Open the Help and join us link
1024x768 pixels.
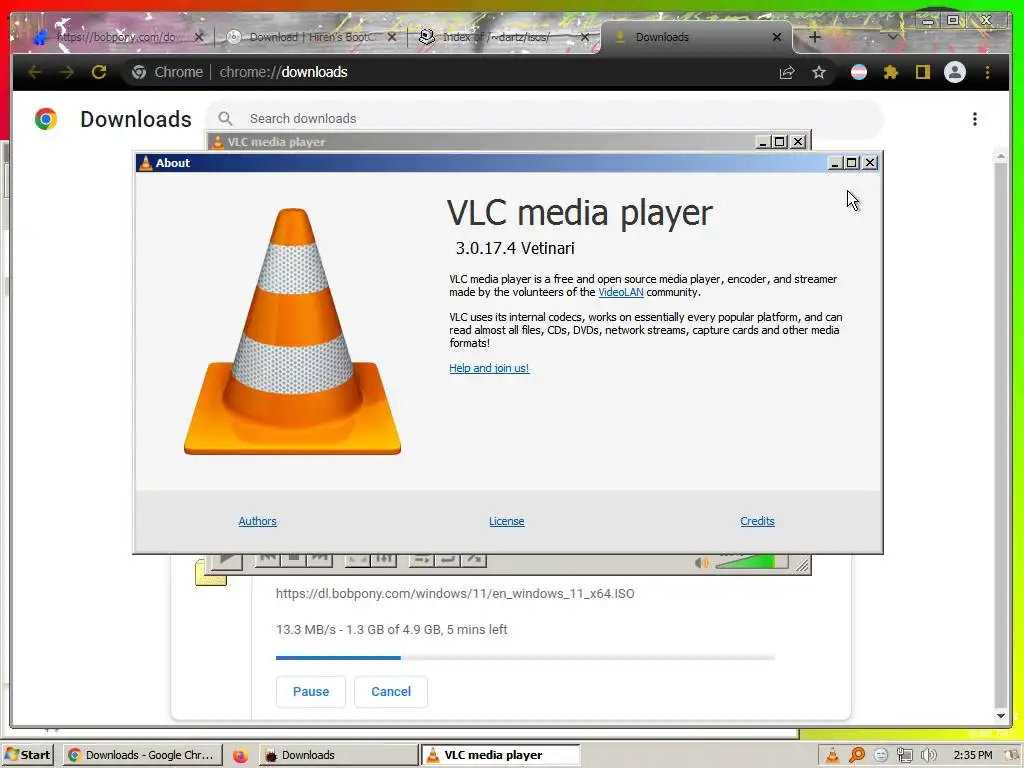(488, 368)
